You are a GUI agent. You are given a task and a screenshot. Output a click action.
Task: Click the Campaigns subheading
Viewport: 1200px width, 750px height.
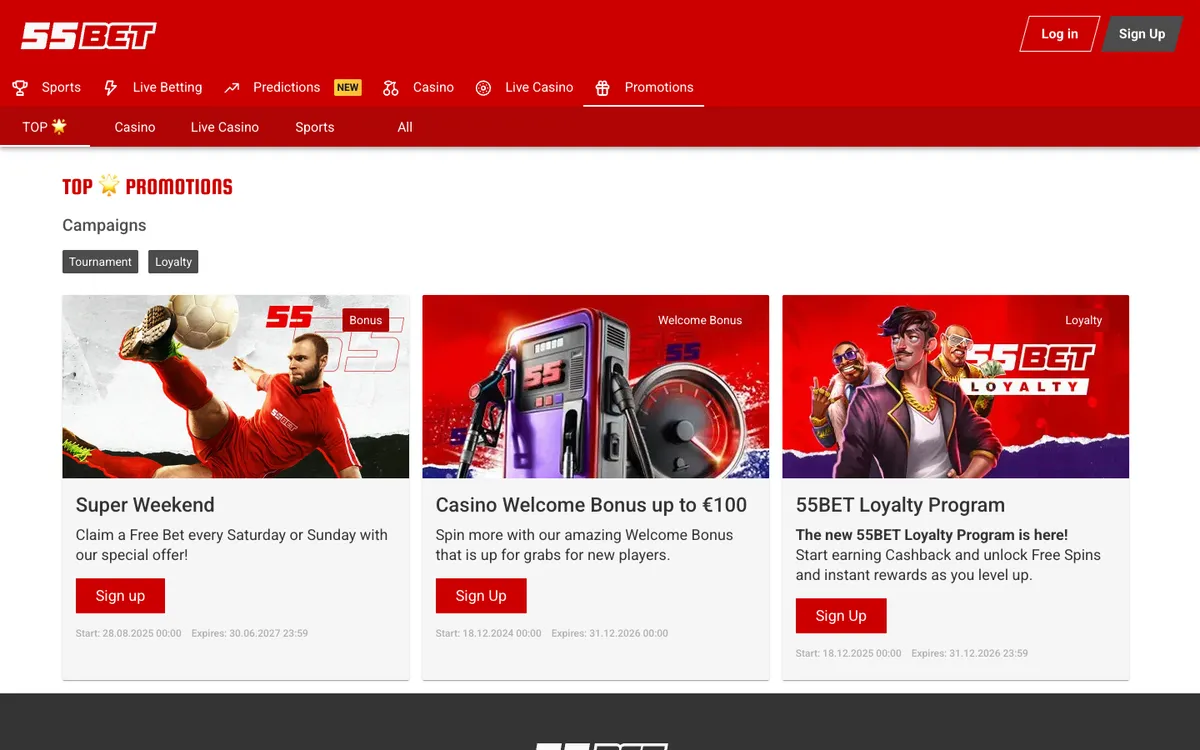(x=104, y=225)
